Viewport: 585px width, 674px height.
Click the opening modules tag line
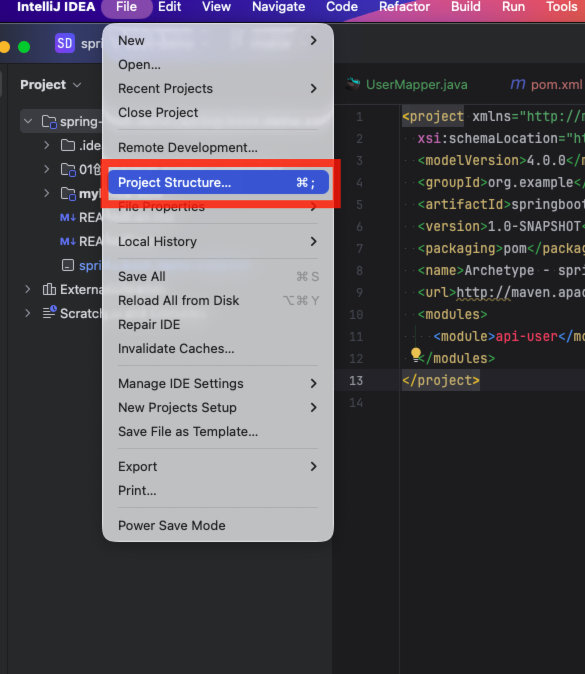point(452,314)
